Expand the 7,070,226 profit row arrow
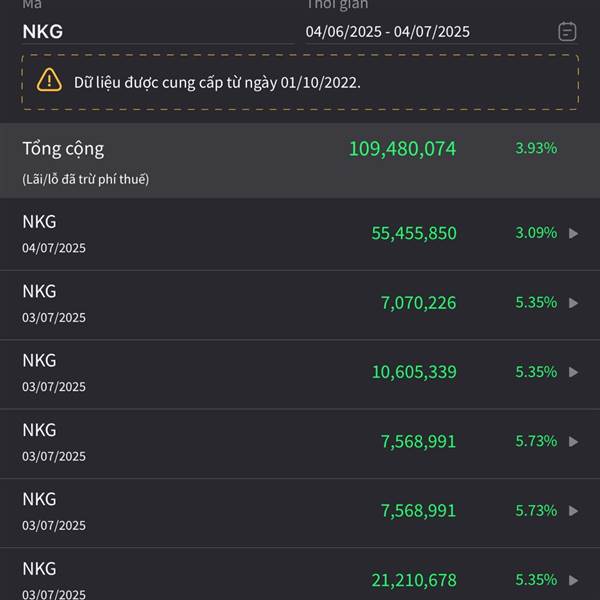Screen dimensions: 600x600 point(573,303)
